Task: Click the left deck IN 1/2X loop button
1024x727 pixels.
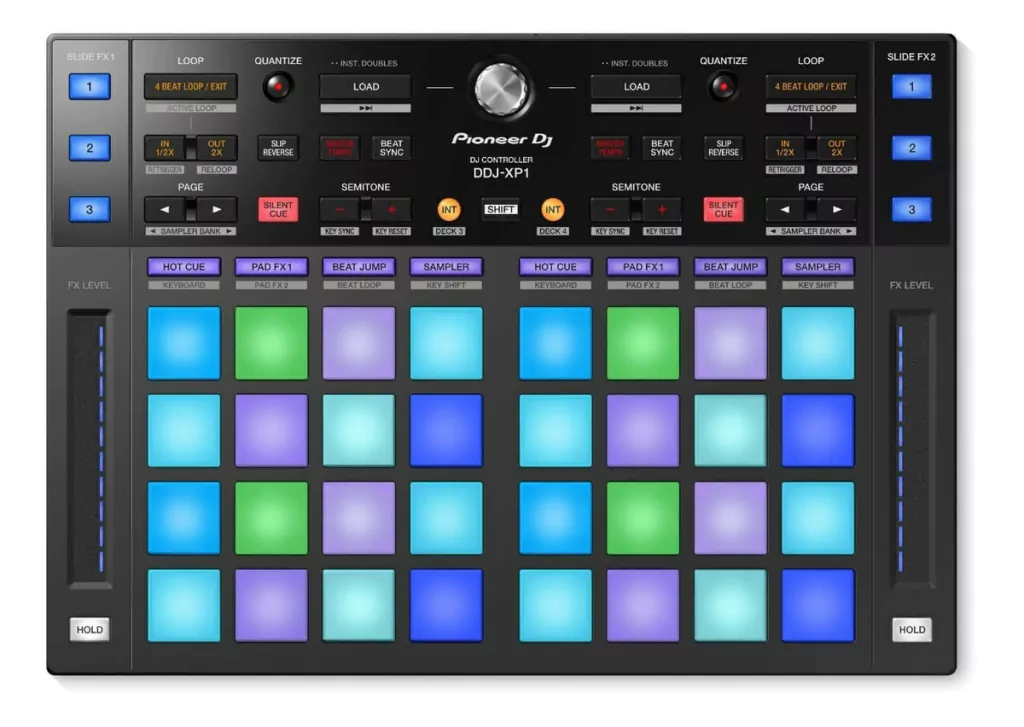Action: tap(165, 148)
